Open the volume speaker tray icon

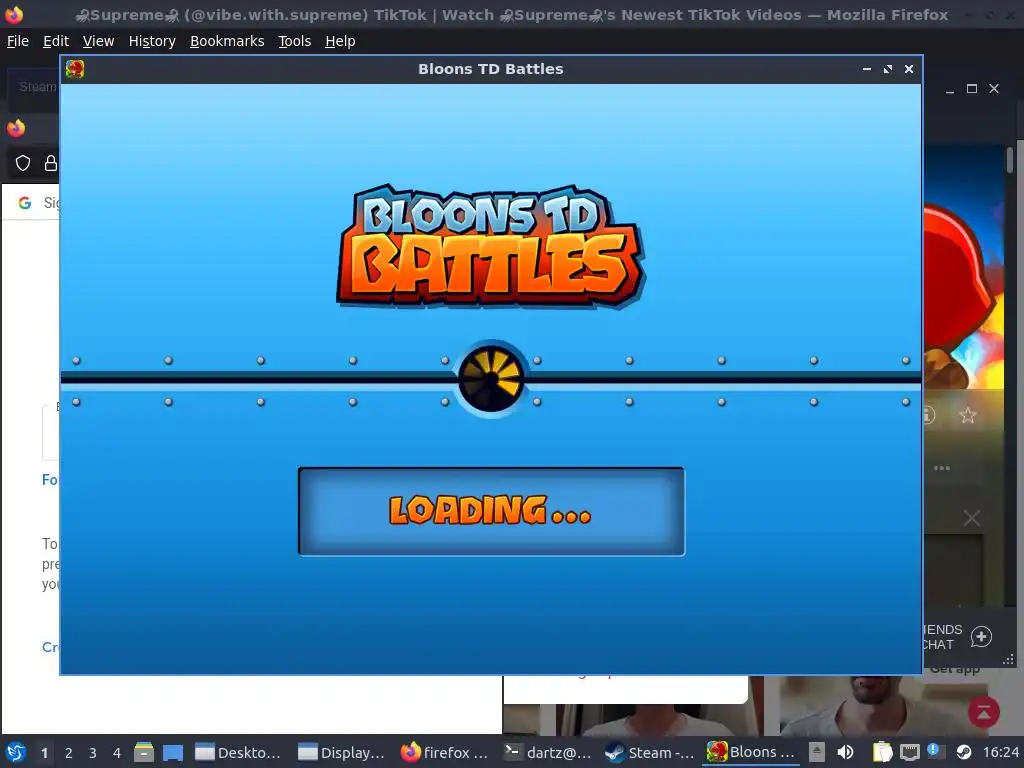tap(845, 752)
